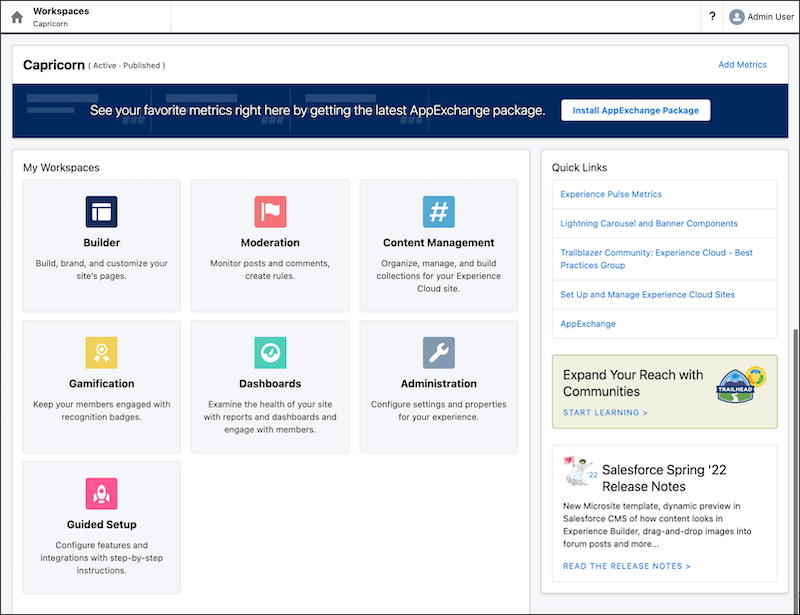
Task: Open the AppExchange quick link
Action: point(588,323)
